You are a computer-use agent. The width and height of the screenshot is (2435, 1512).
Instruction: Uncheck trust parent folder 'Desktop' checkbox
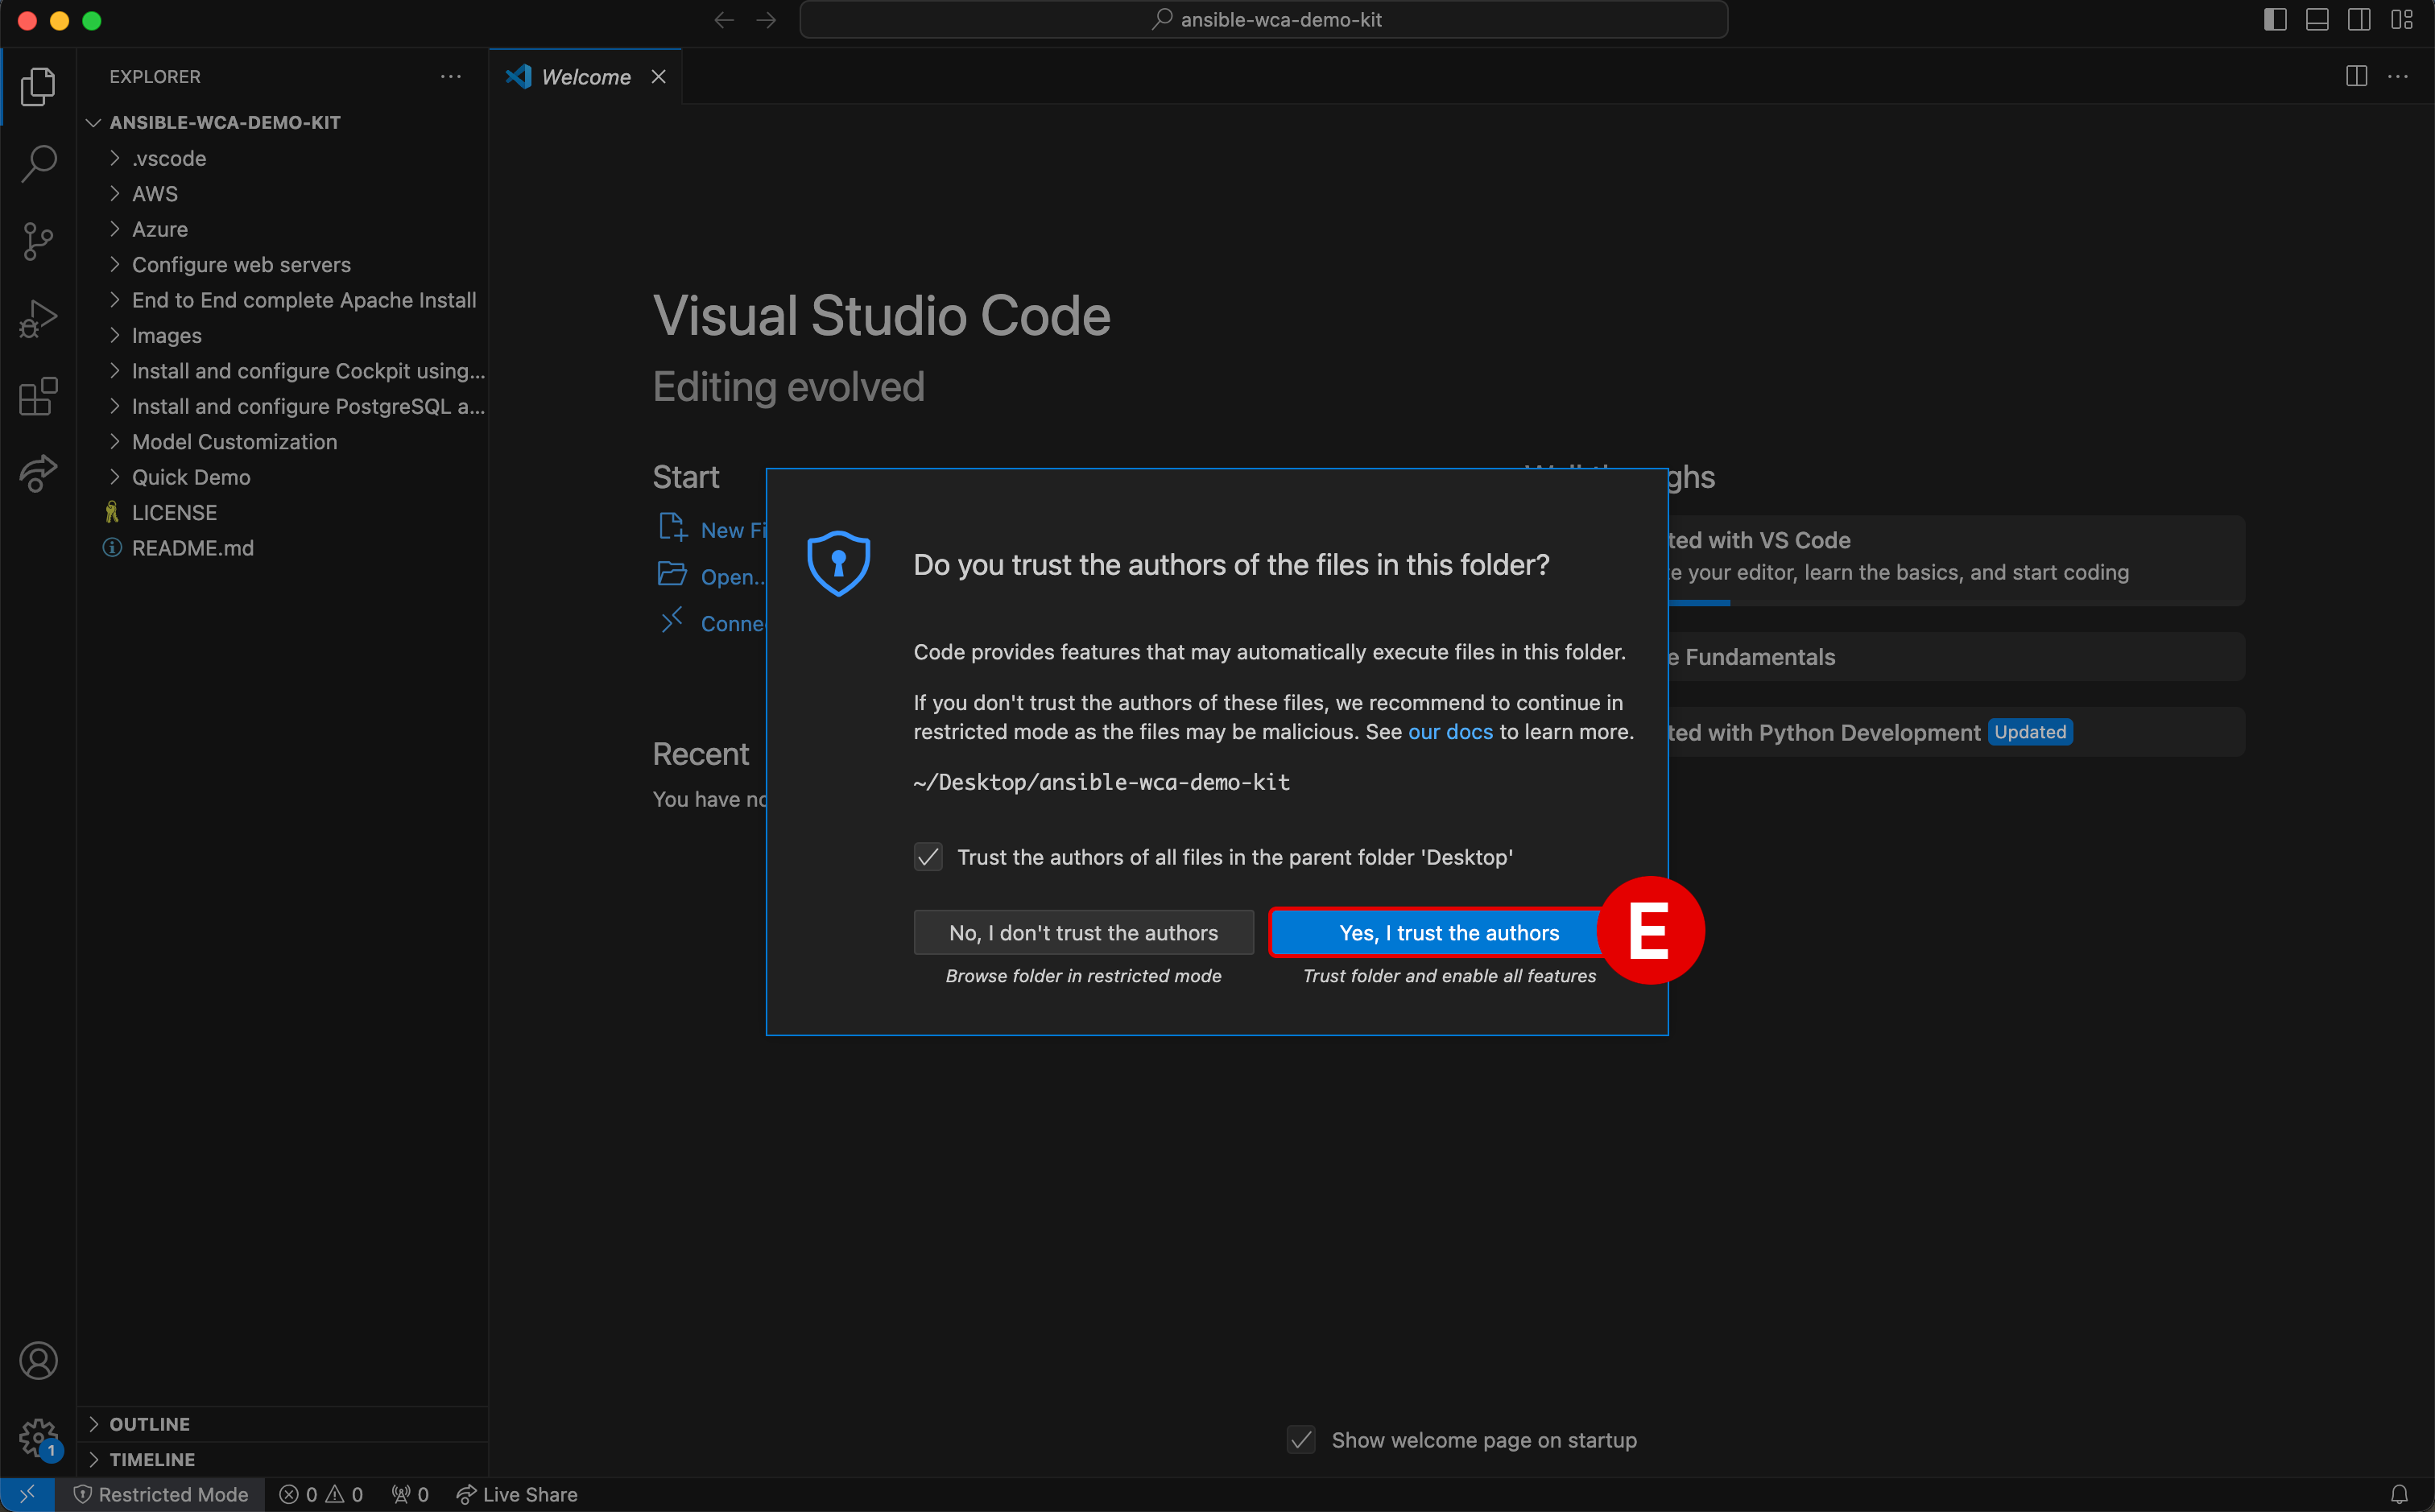tap(928, 857)
